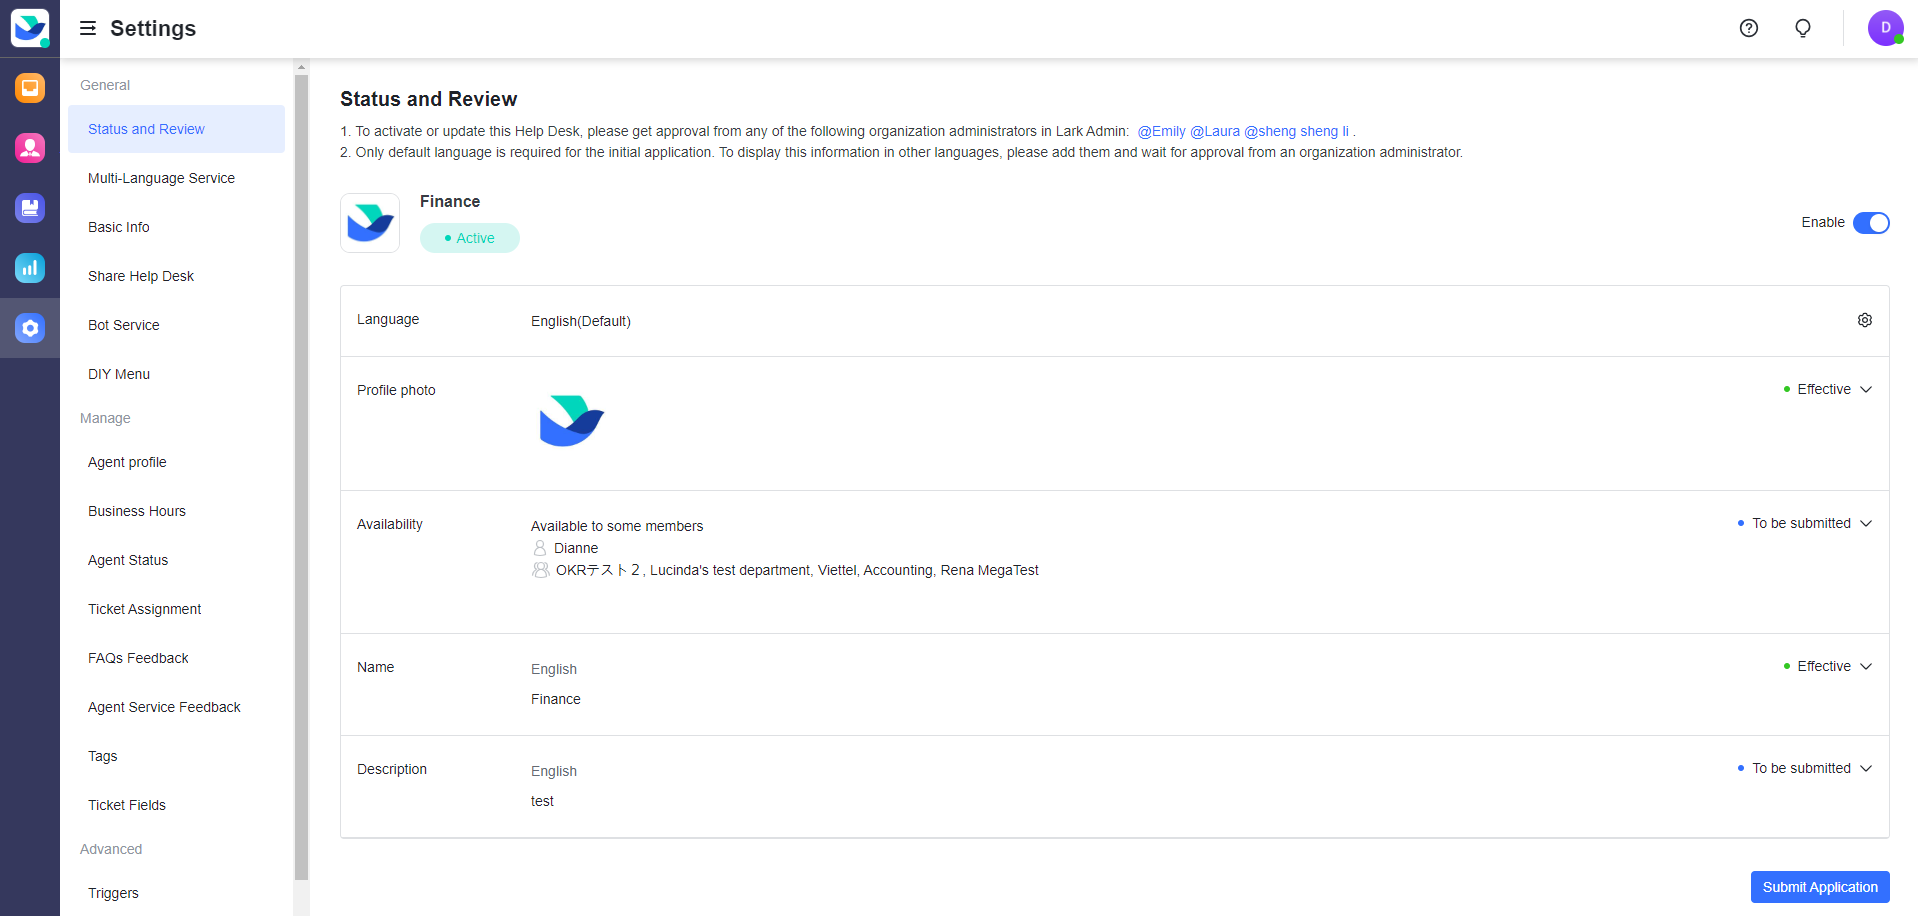Image resolution: width=1918 pixels, height=916 pixels.
Task: Open the blue statistics chart sidebar icon
Action: coord(30,268)
